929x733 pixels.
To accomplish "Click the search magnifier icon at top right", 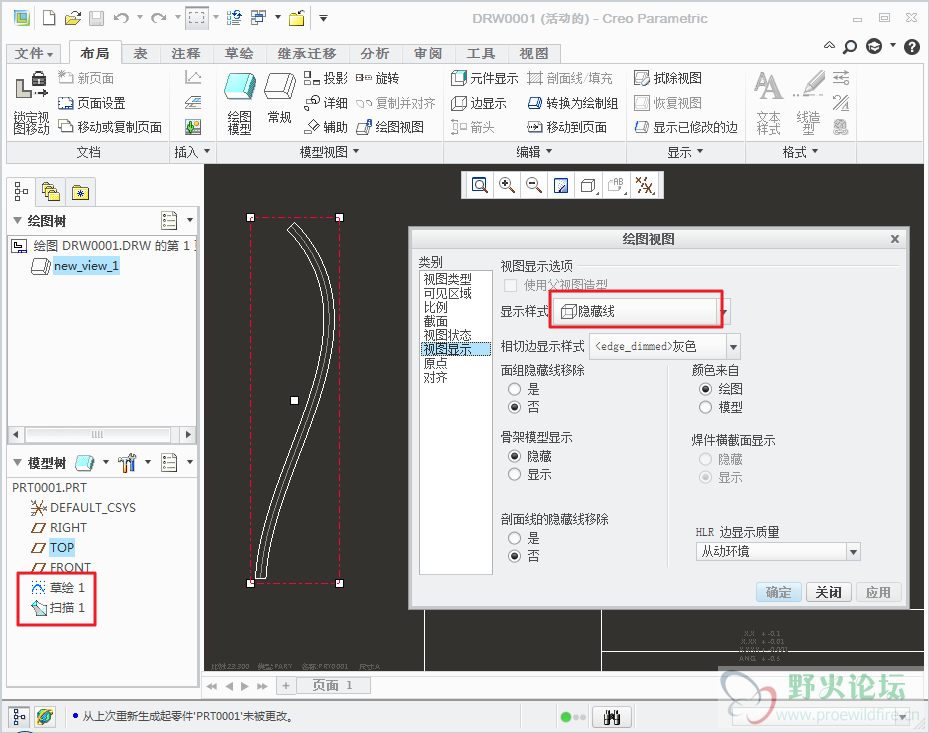I will point(850,46).
